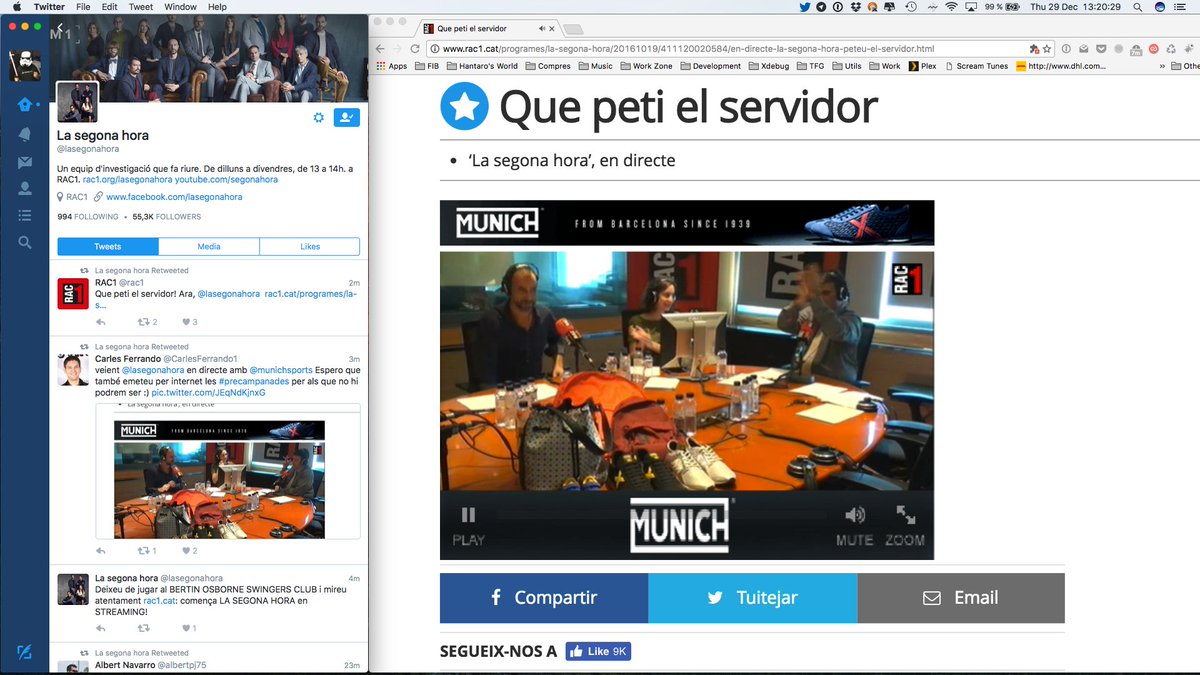1200x675 pixels.
Task: Like the BERTIN OSBORNE SWINGERS CLUB tweet
Action: click(186, 628)
